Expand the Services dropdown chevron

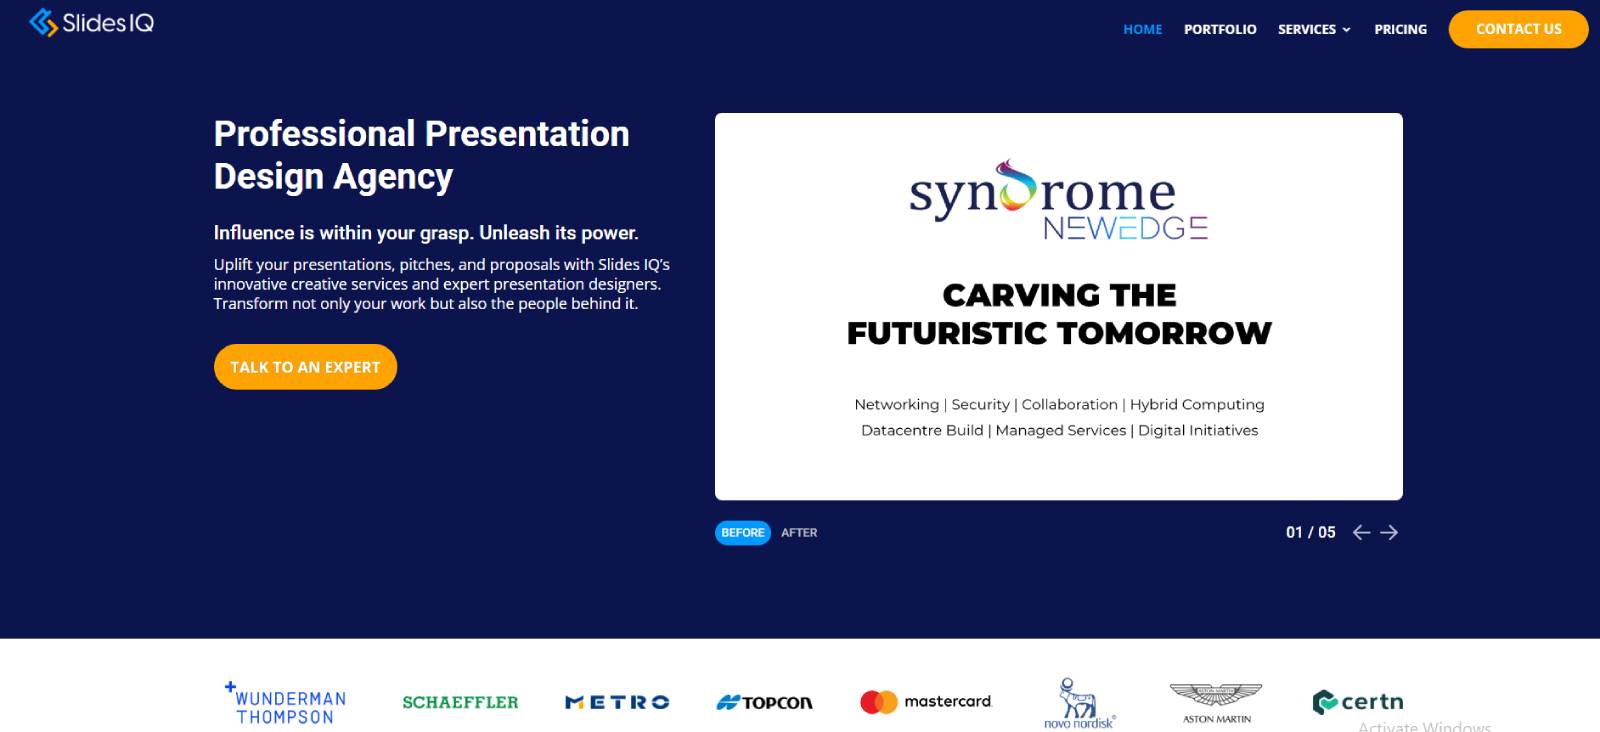pos(1346,29)
